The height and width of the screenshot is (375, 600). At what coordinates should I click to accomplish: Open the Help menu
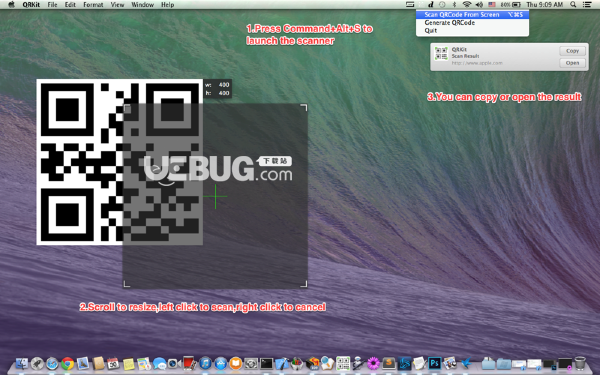point(167,5)
